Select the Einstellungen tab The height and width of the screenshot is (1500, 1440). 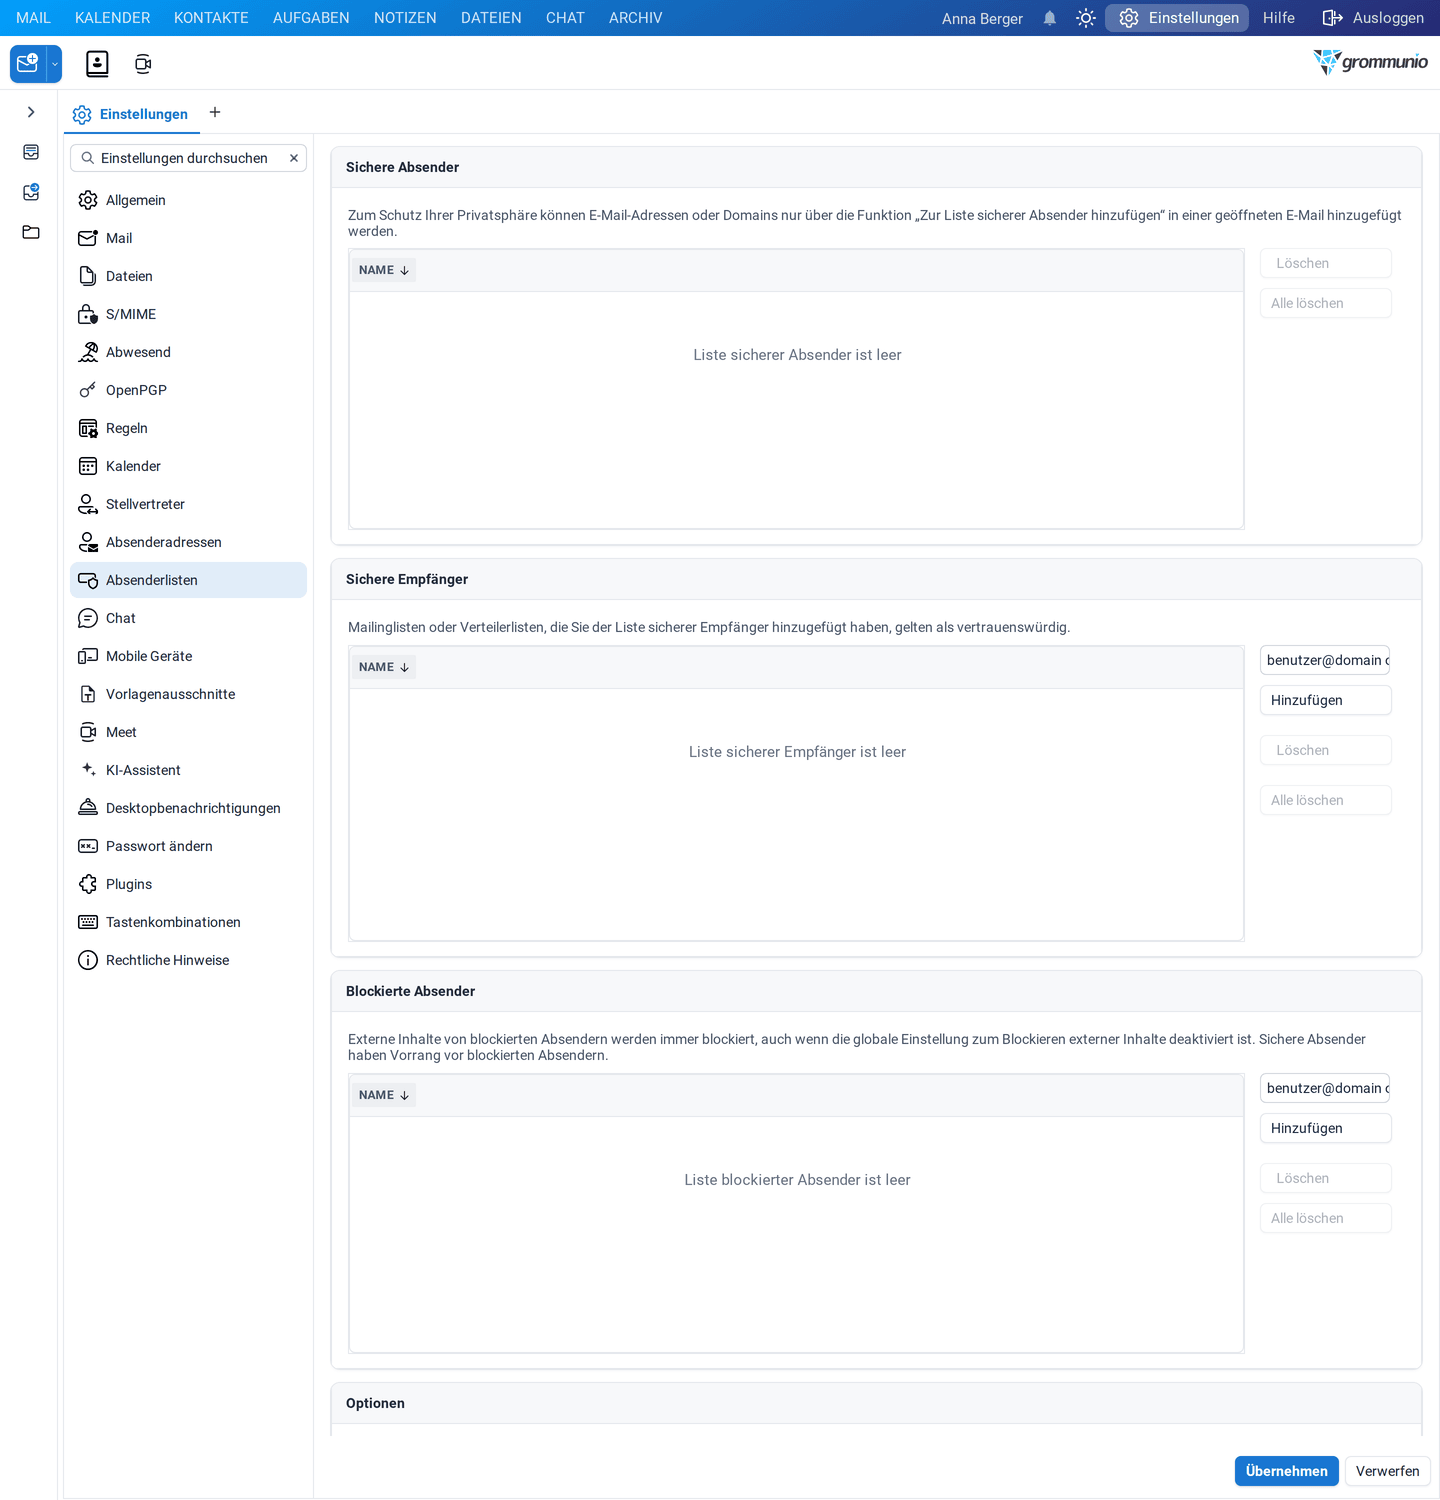(132, 114)
